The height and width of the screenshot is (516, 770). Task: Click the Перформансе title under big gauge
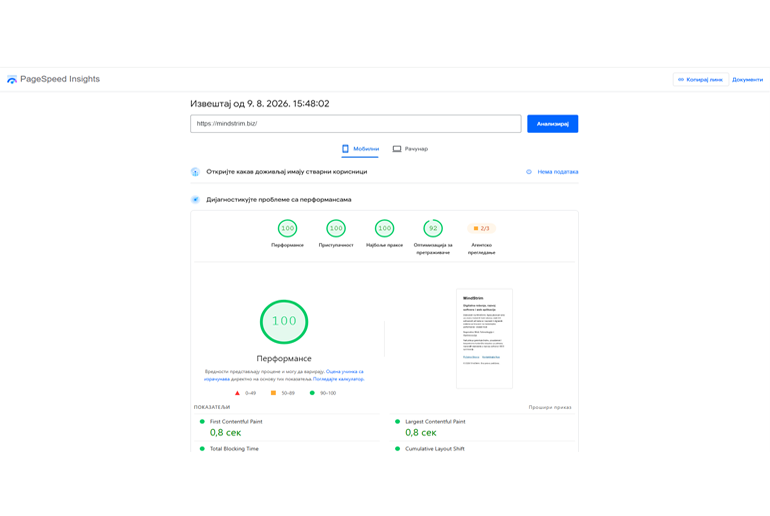point(284,358)
